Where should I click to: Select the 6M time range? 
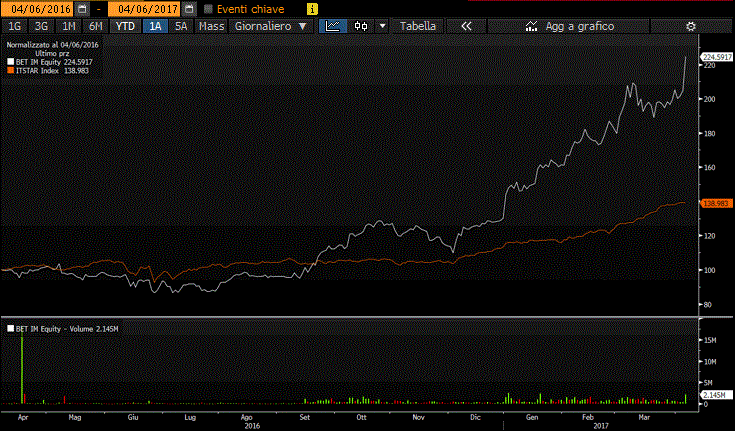tap(95, 26)
